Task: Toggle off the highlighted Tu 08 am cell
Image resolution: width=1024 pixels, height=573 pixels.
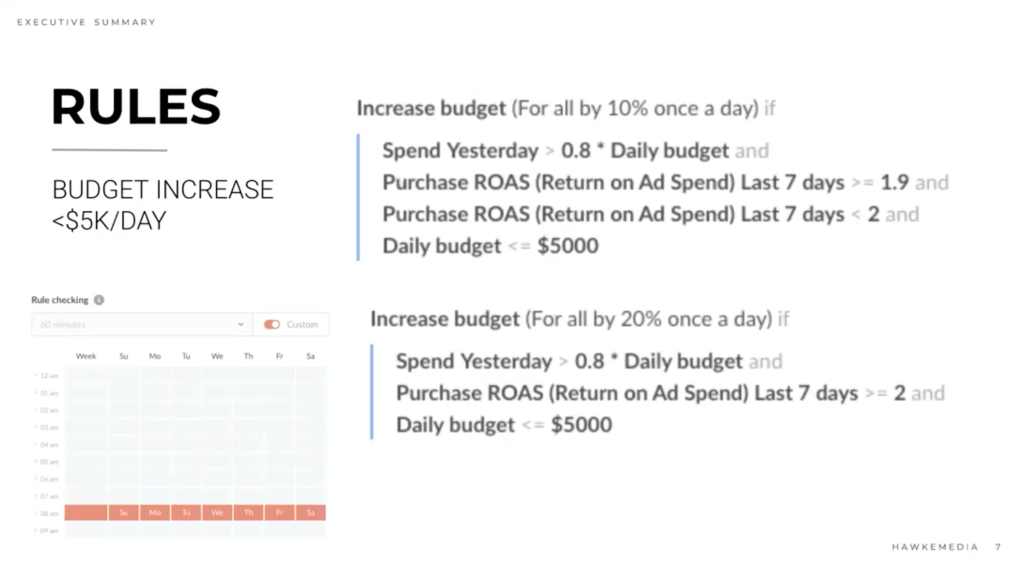Action: (x=186, y=513)
